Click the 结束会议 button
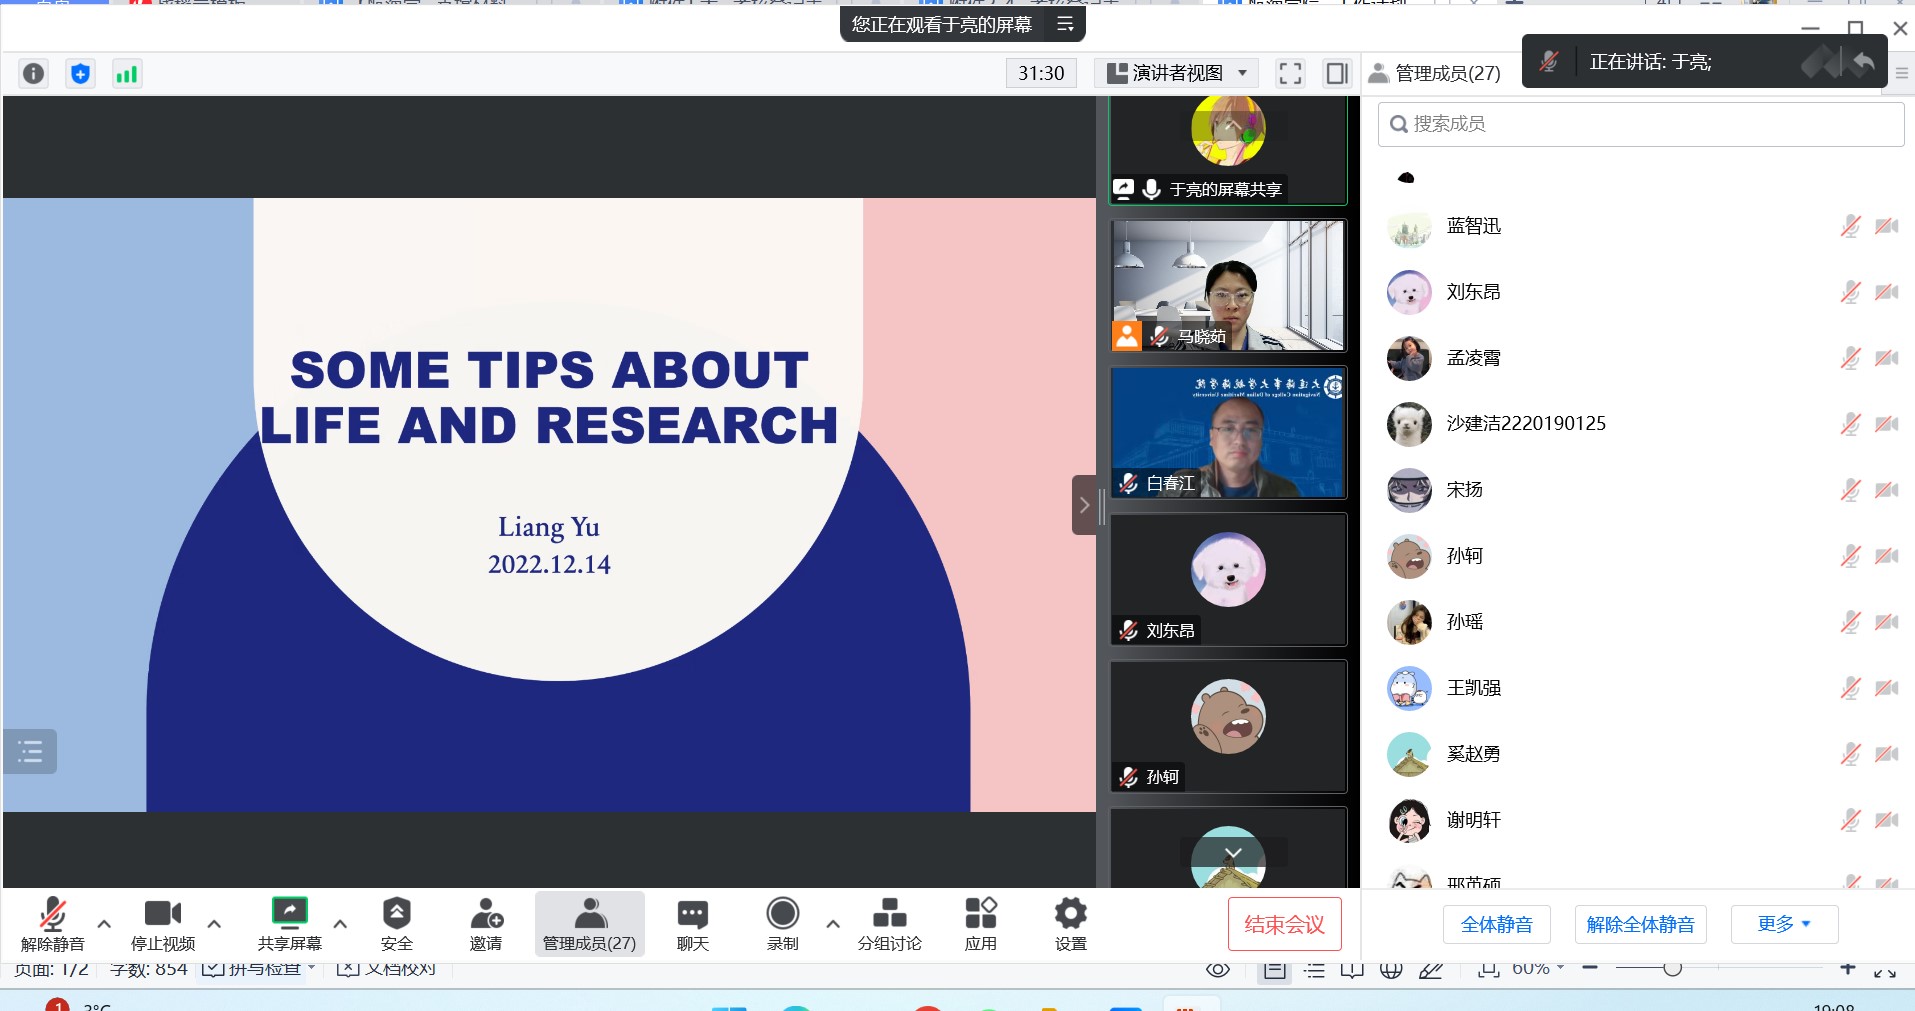The height and width of the screenshot is (1011, 1915). click(x=1284, y=924)
